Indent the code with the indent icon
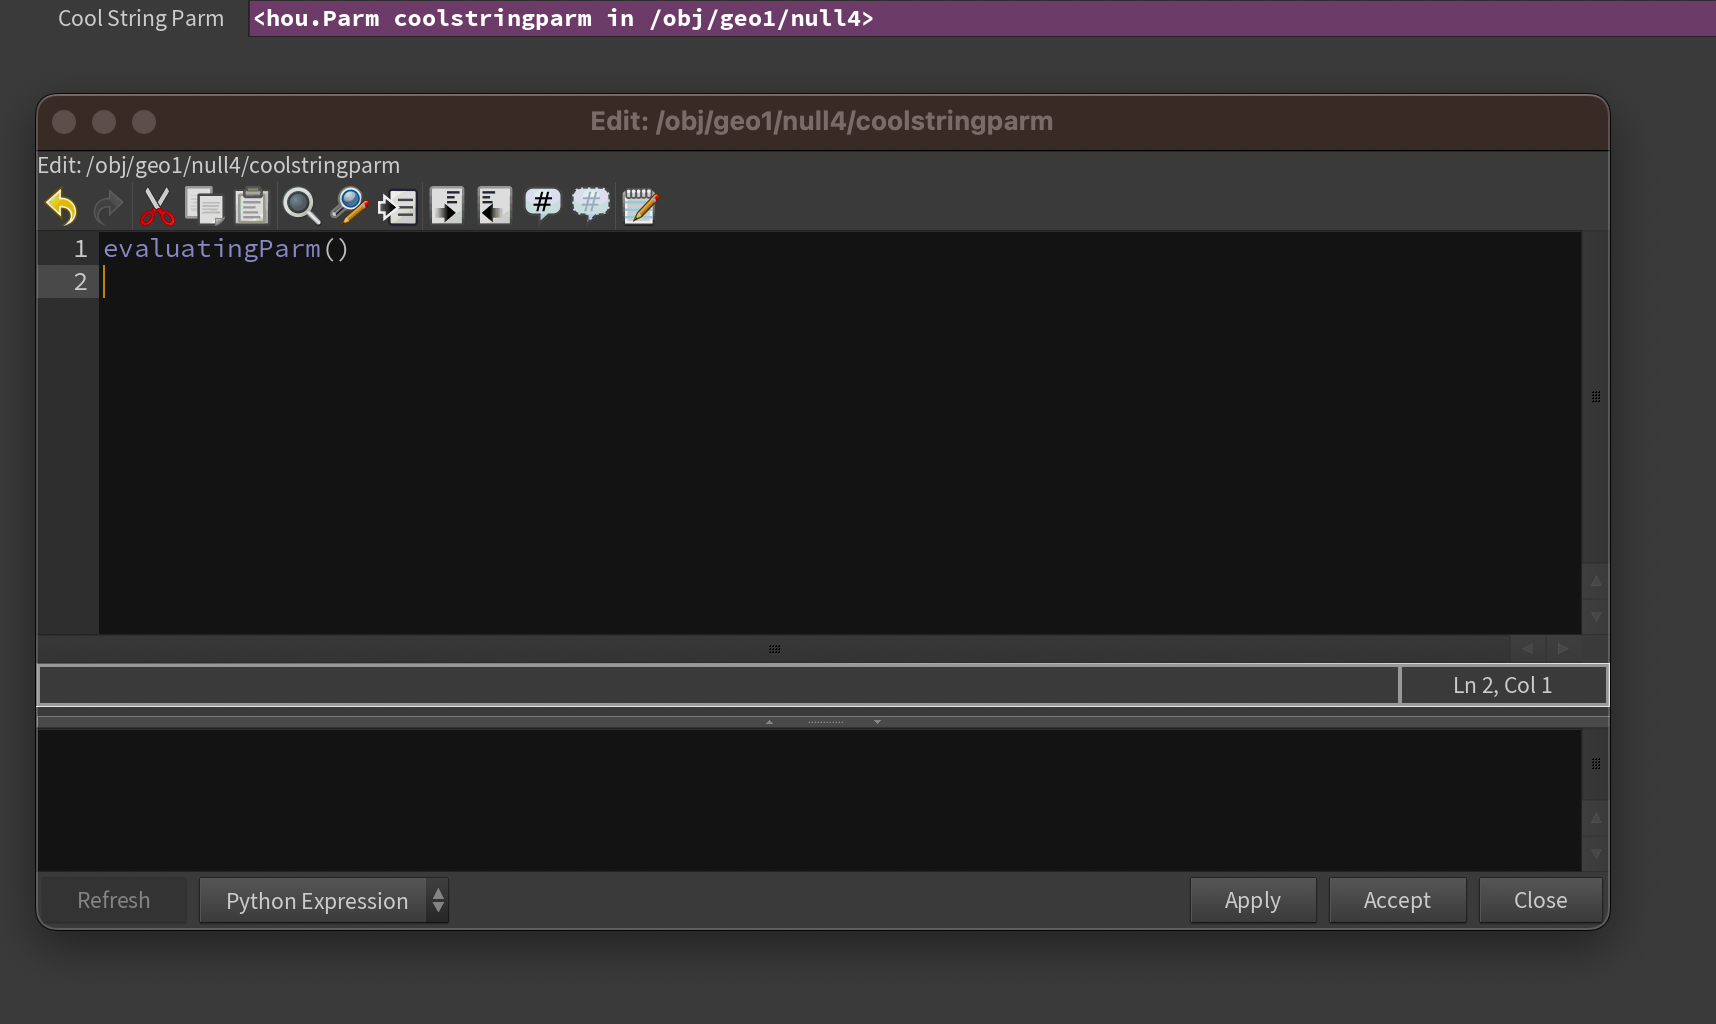Screen dimensions: 1716x1024 point(446,206)
